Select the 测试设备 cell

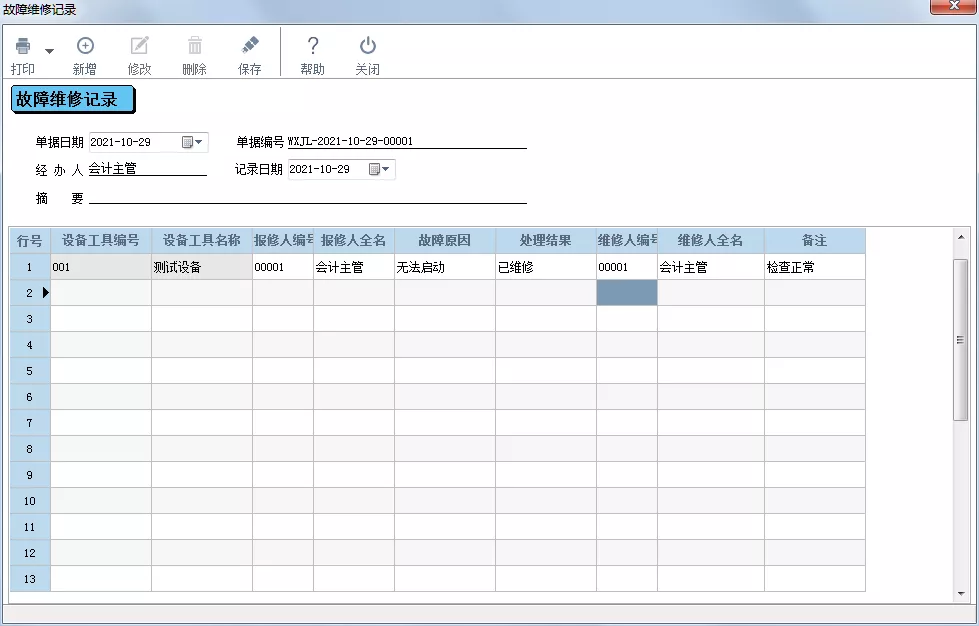click(202, 267)
